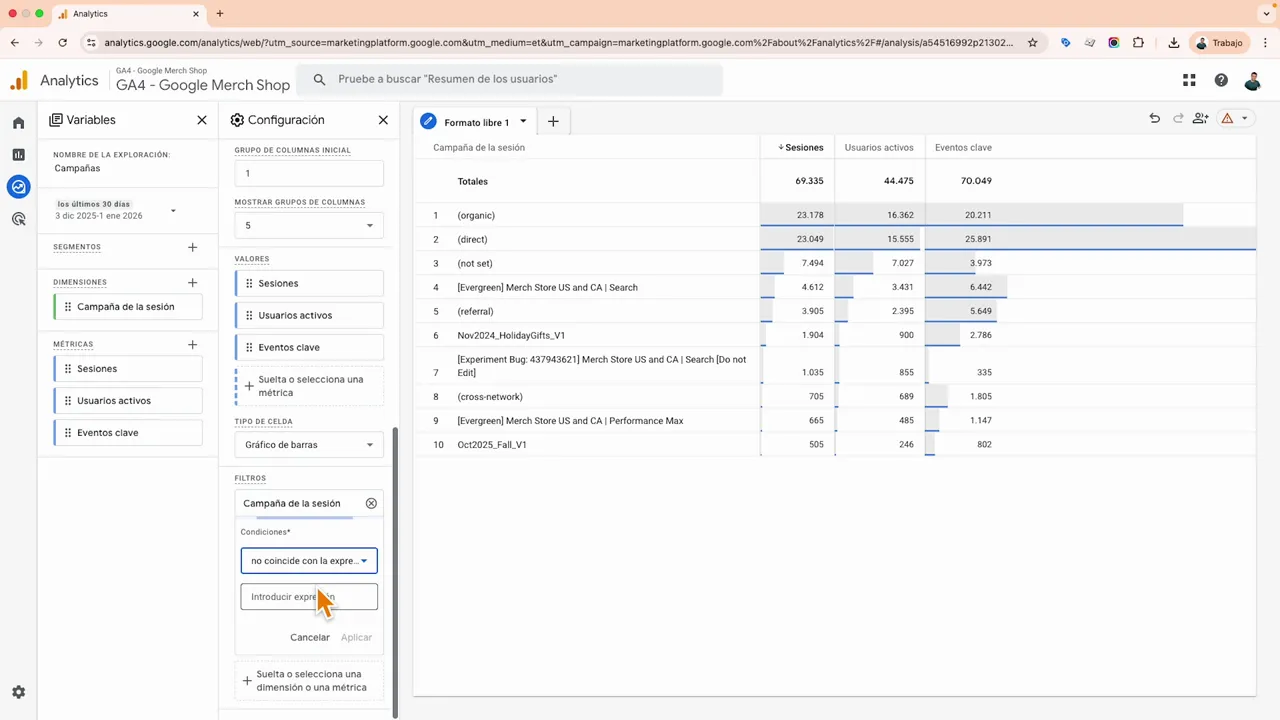Open the Google account avatar
Image resolution: width=1280 pixels, height=720 pixels.
pos(1253,80)
